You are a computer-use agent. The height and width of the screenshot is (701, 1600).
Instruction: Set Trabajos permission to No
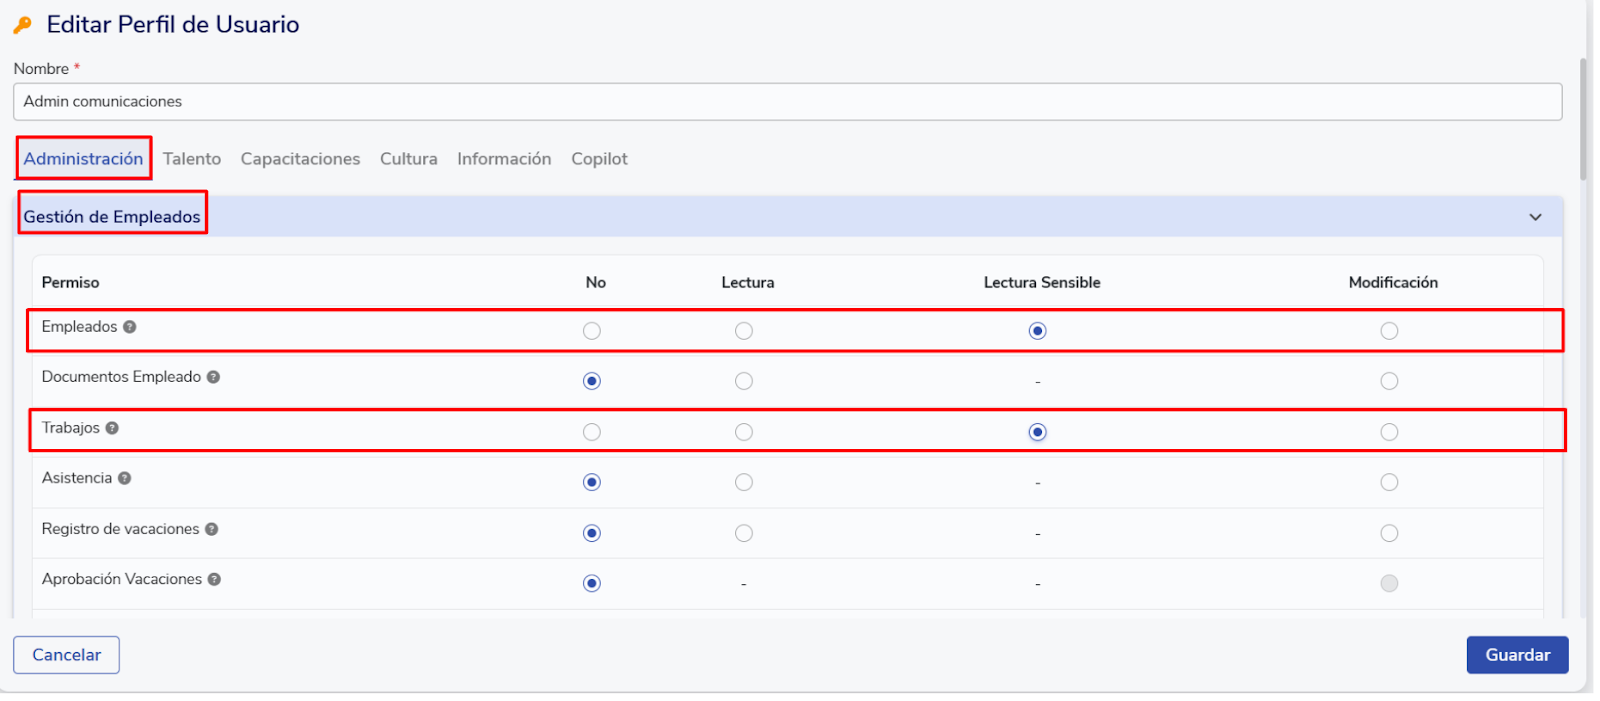click(592, 432)
